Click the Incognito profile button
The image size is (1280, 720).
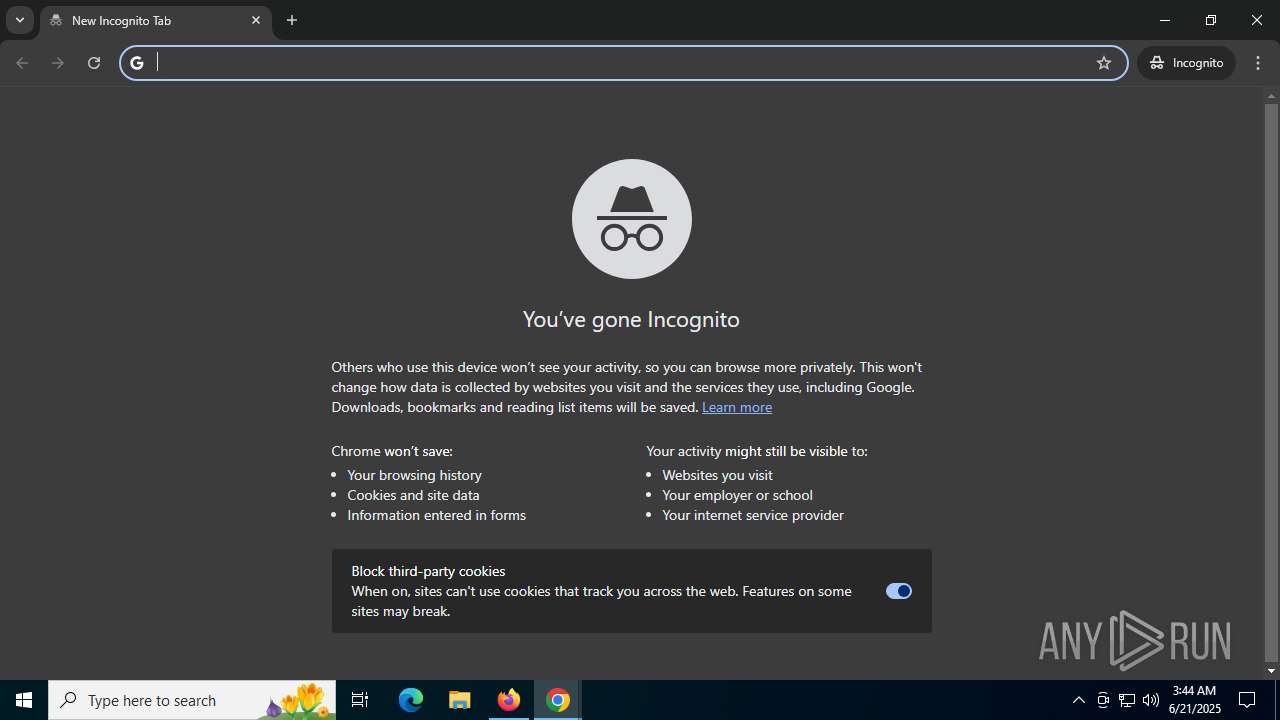click(1186, 63)
